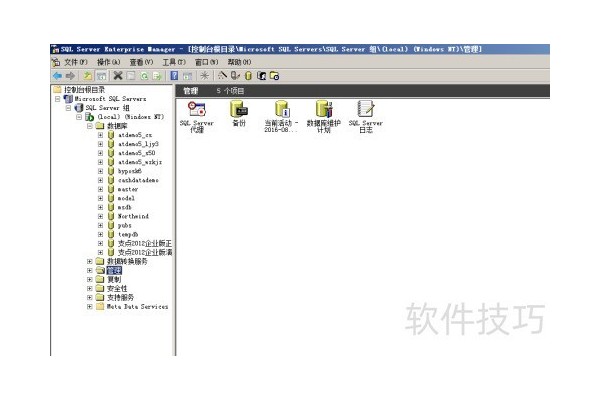Screen dimensions: 600x400
Task: Open the 当前活动 item
Action: pos(281,117)
